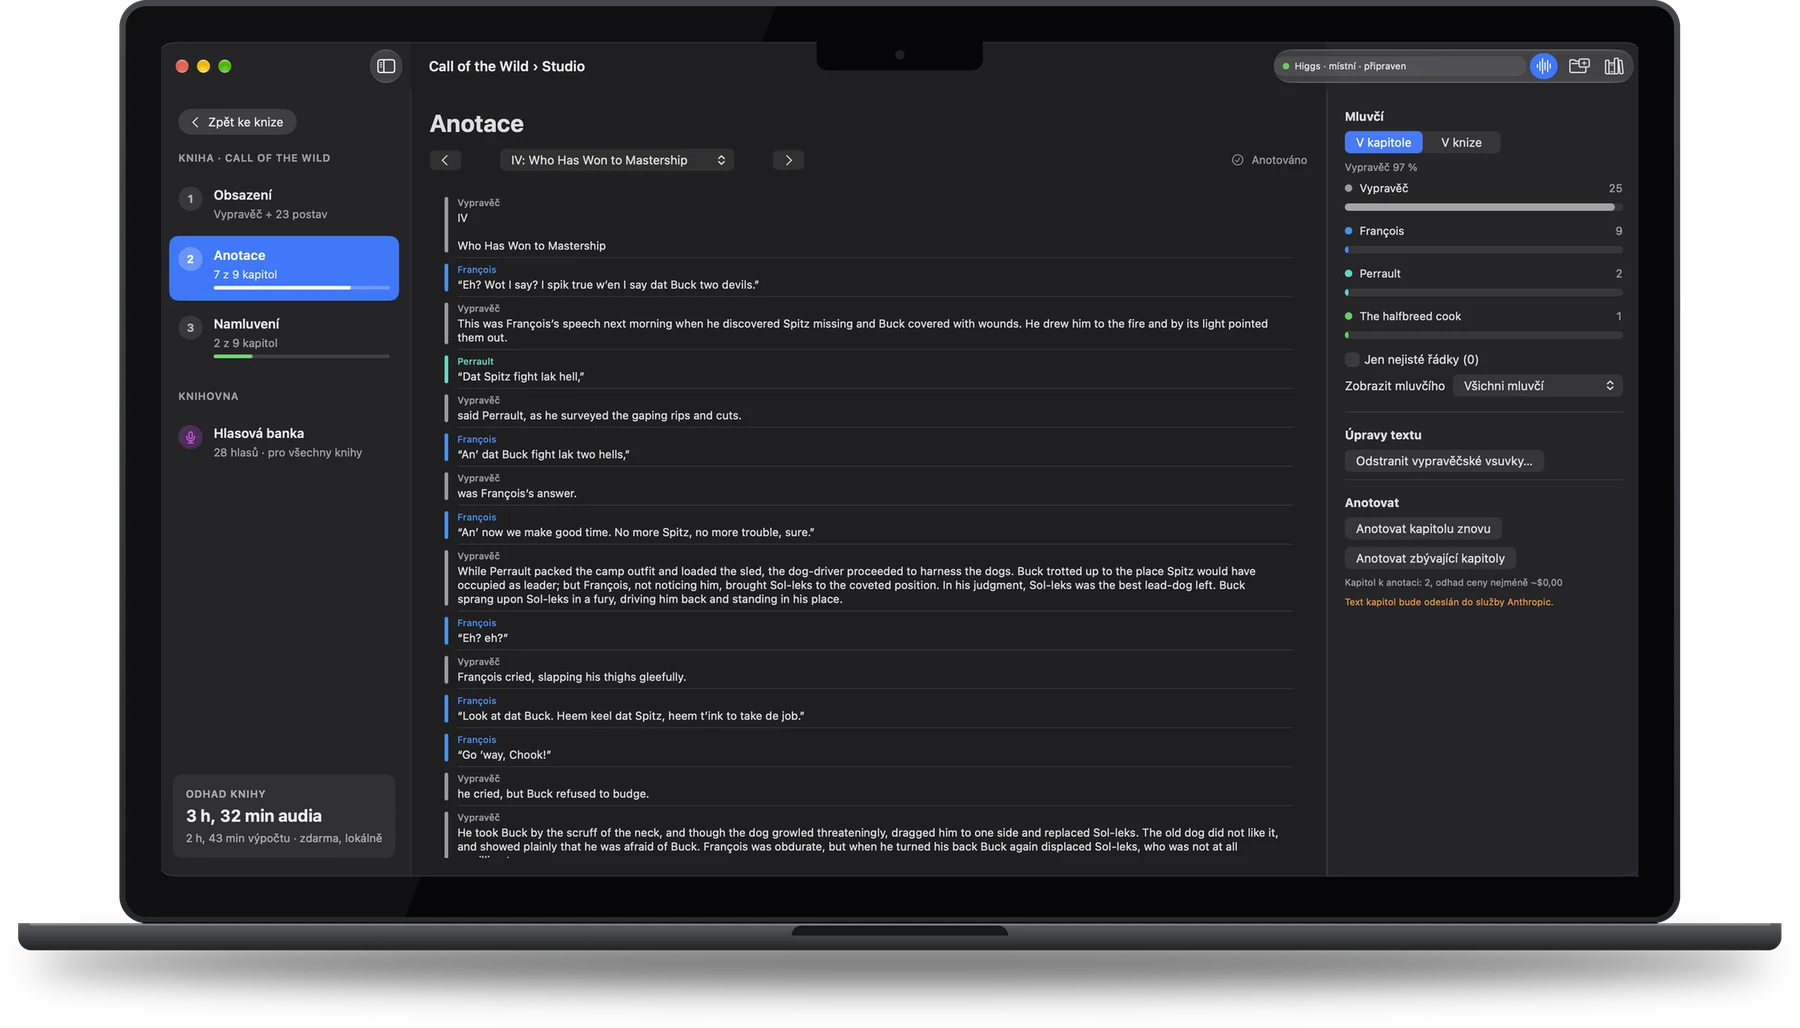Viewport: 1800px width, 1028px height.
Task: Select 'The halfbreed cook' speaker
Action: click(1483, 317)
